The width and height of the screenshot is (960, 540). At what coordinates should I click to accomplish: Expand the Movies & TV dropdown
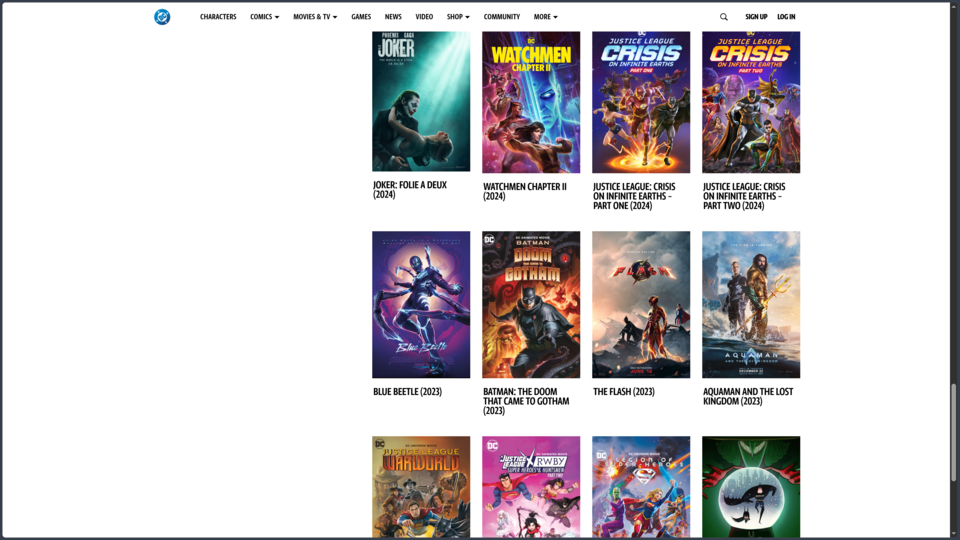315,17
